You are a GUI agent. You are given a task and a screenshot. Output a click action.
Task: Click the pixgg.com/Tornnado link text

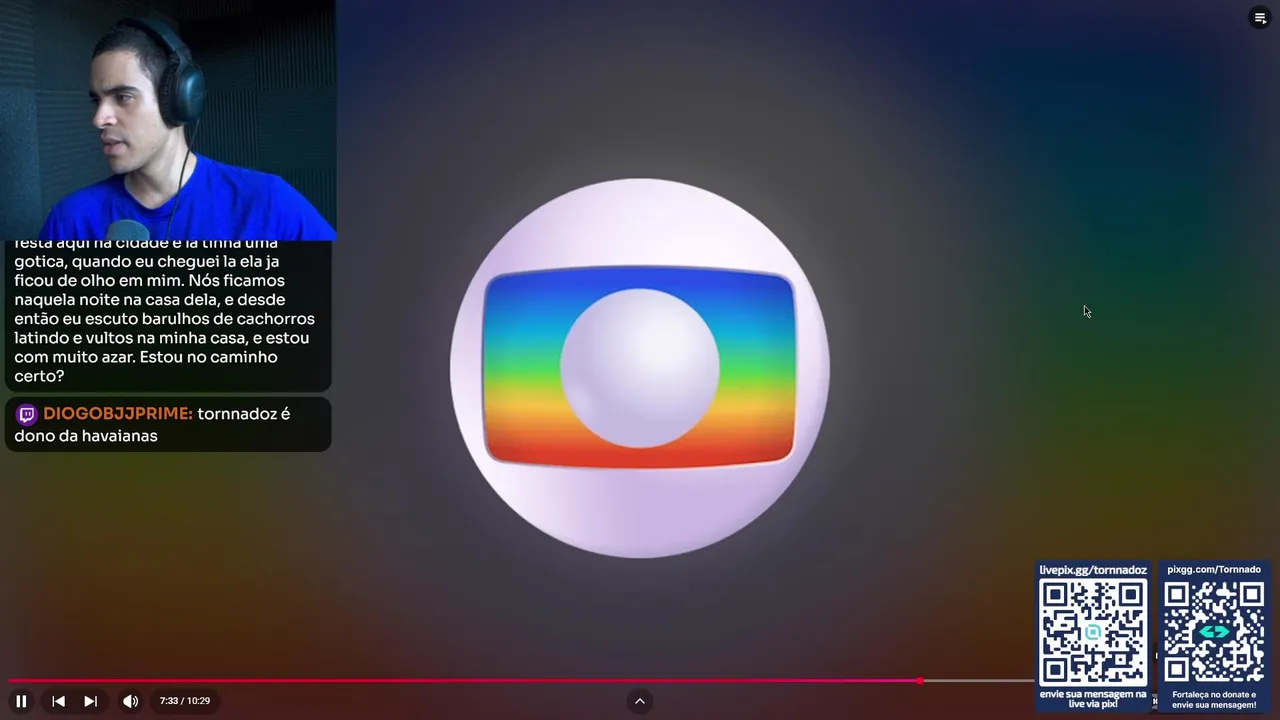pos(1214,570)
